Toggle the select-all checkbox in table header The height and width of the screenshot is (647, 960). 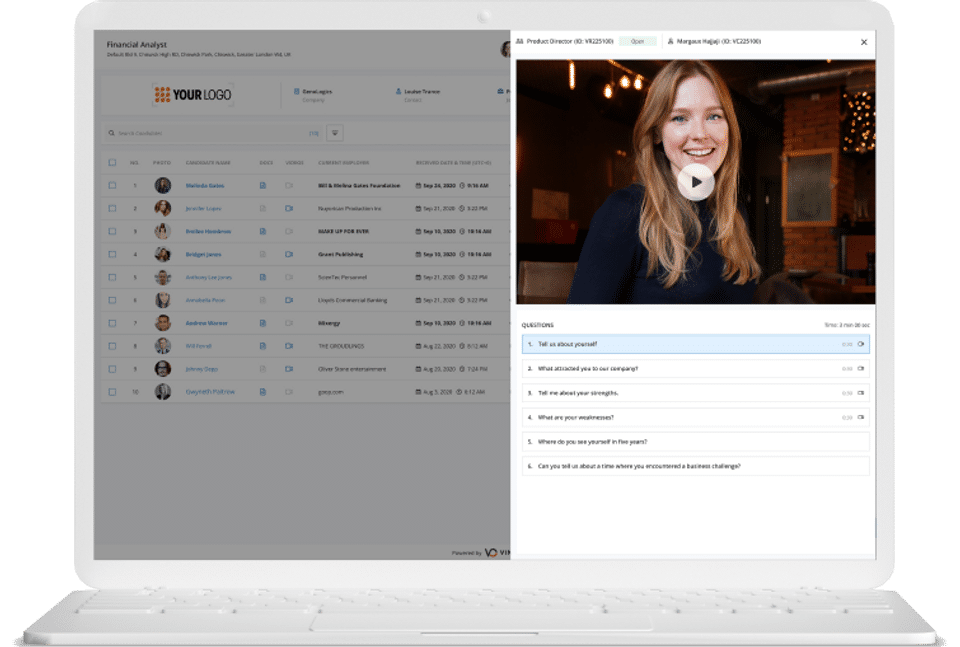coord(112,163)
